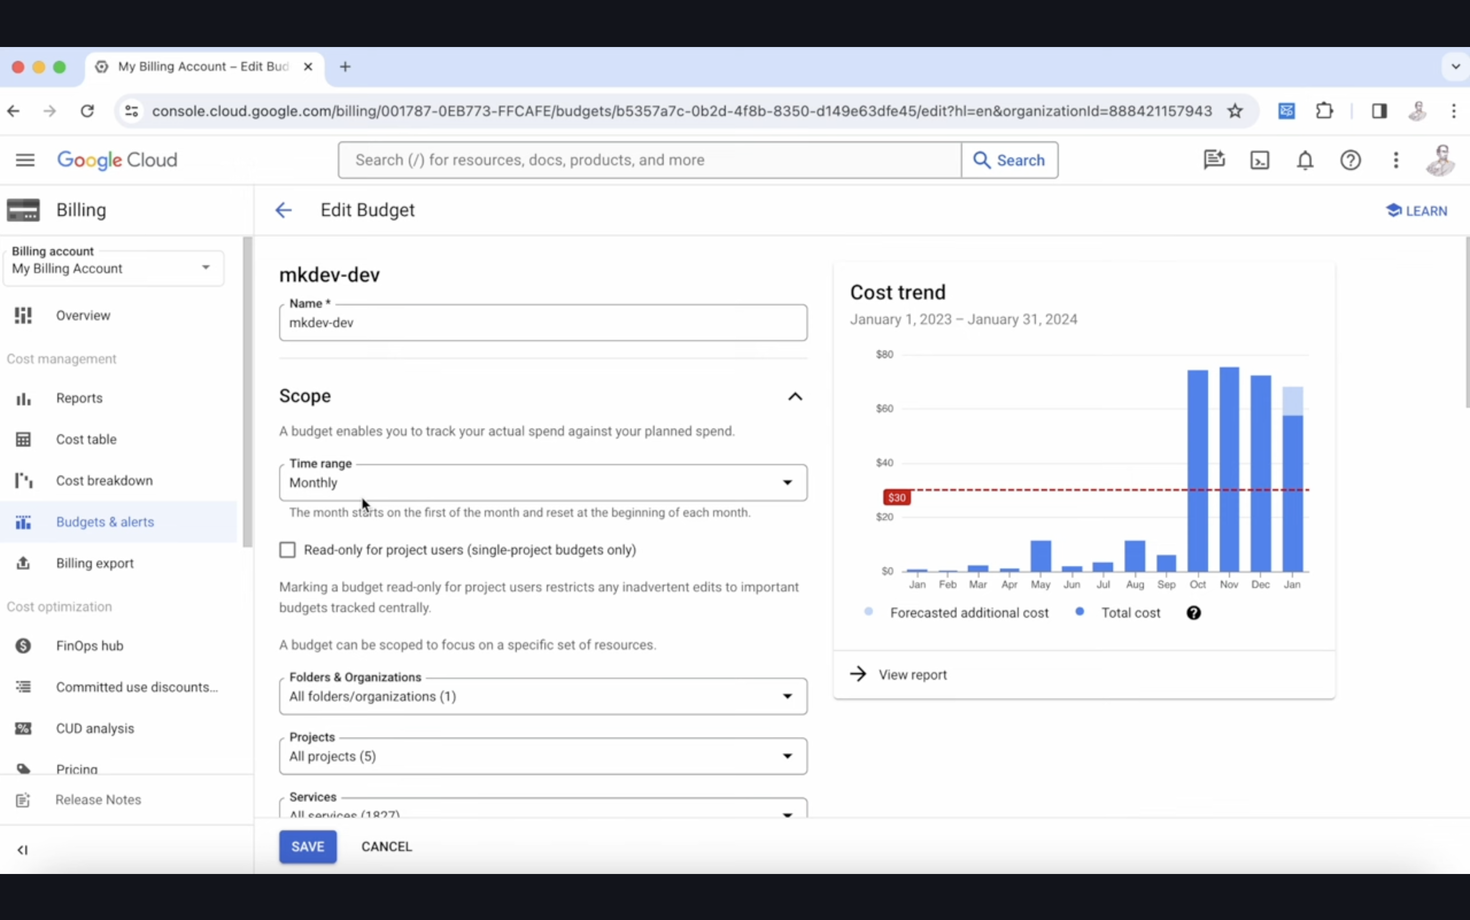This screenshot has width=1470, height=920.
Task: Open a new browser tab
Action: pyautogui.click(x=345, y=67)
